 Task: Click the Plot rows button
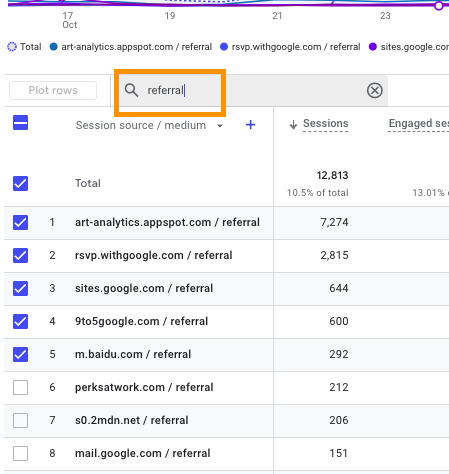[53, 90]
